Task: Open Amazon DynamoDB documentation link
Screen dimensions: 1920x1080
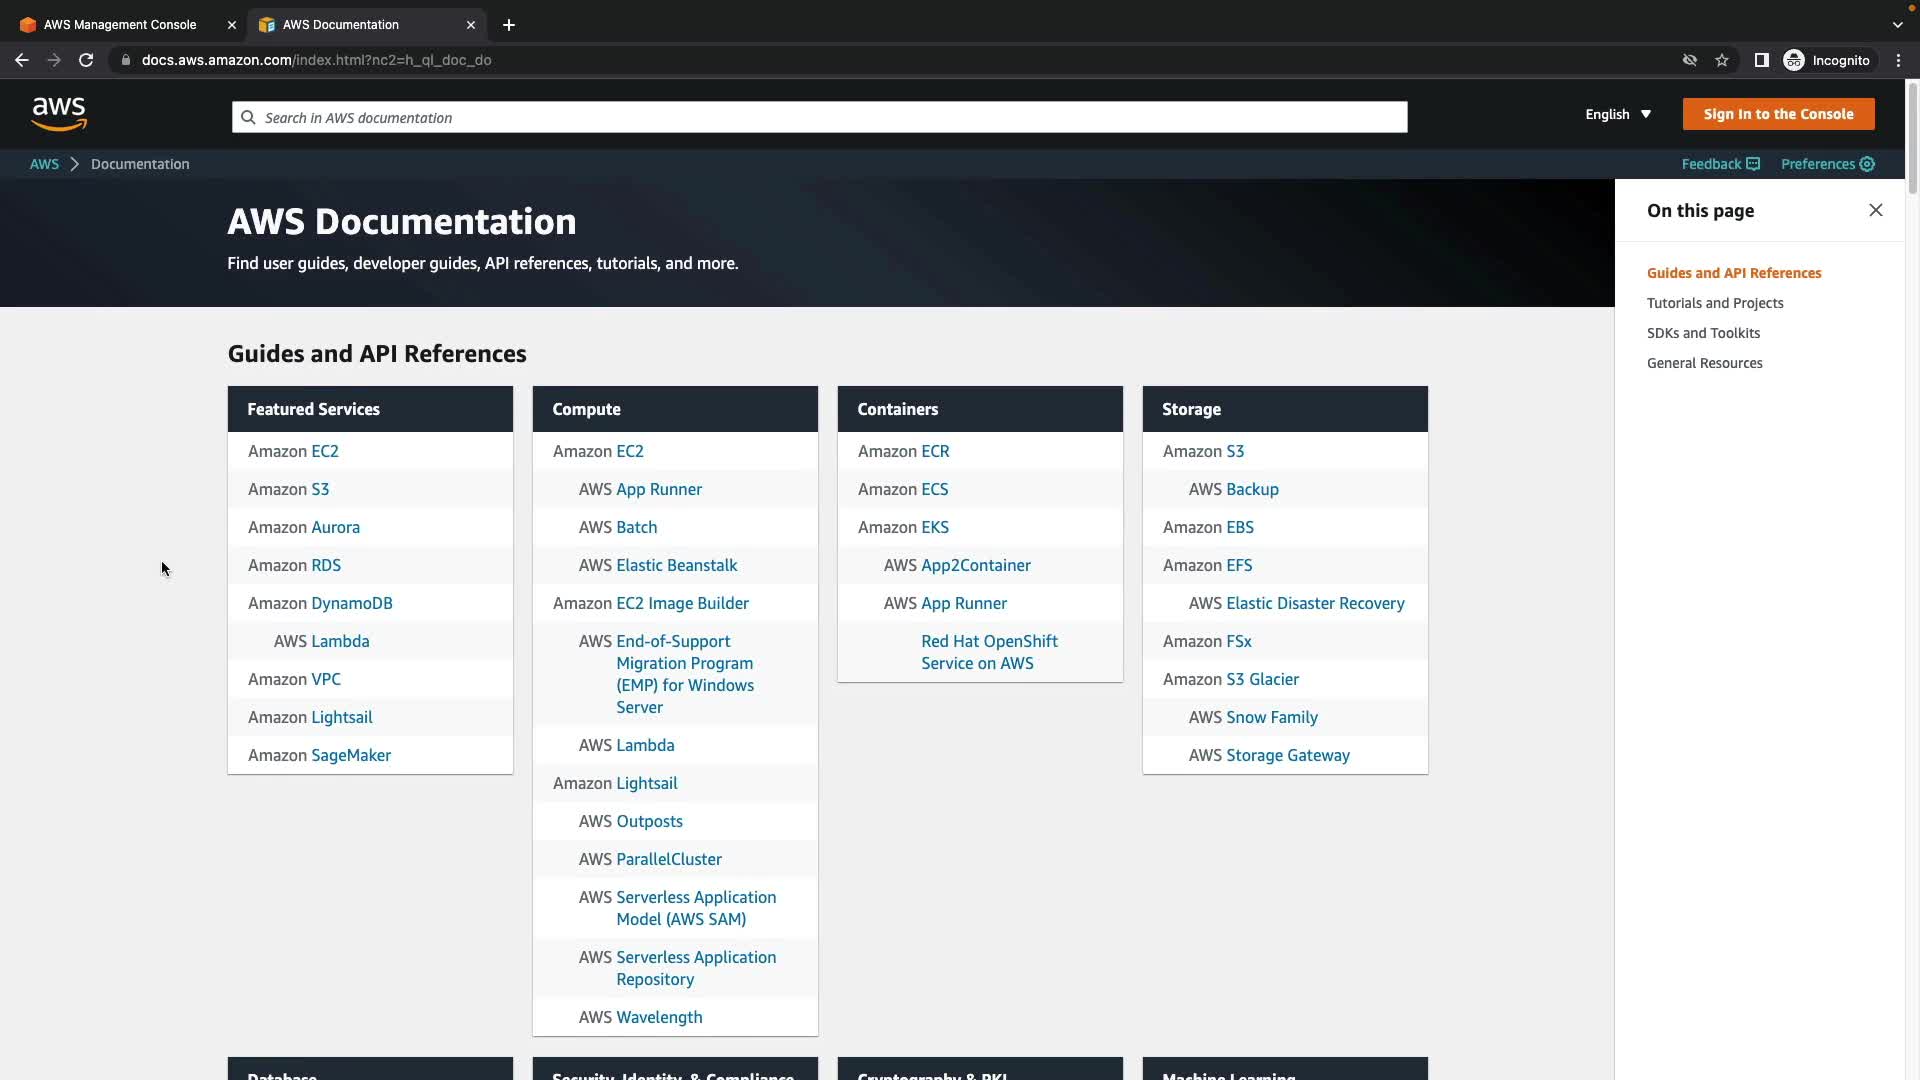Action: 351,603
